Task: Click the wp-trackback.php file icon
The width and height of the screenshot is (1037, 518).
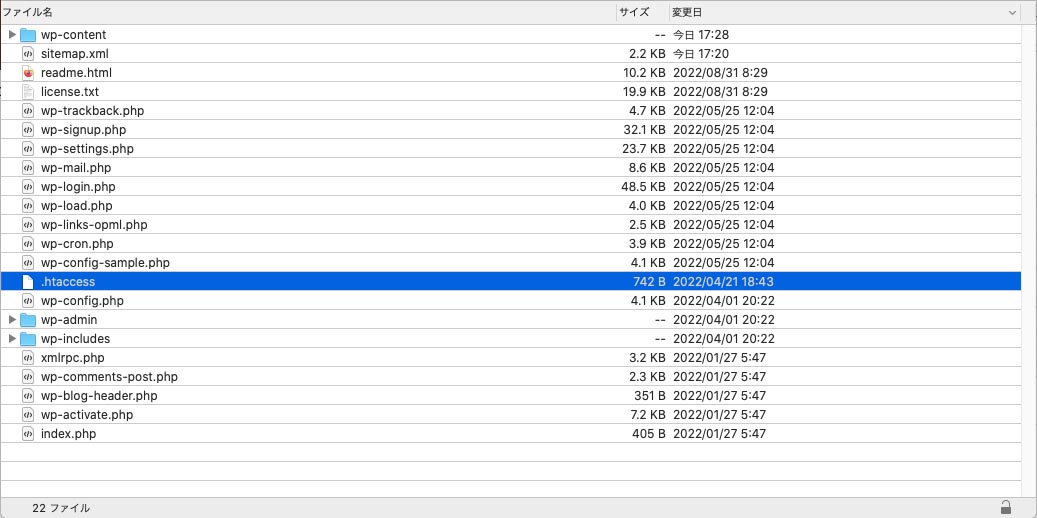Action: (x=28, y=110)
